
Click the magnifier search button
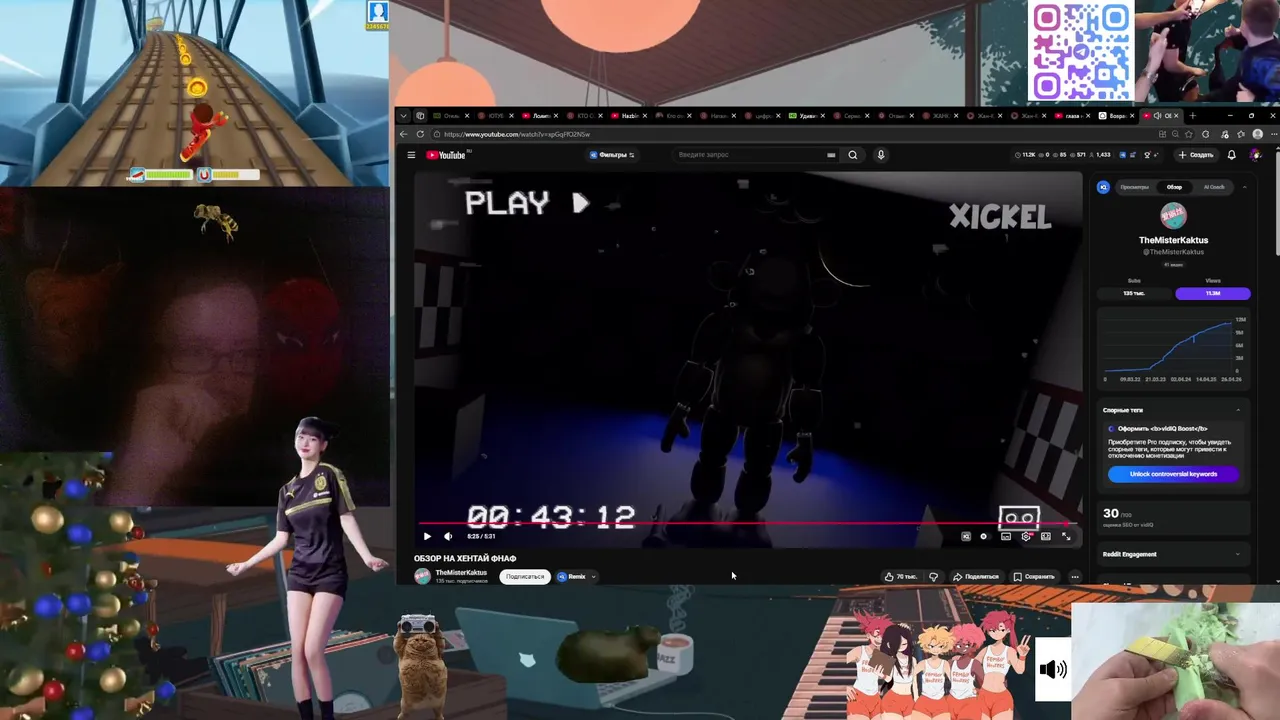(853, 155)
